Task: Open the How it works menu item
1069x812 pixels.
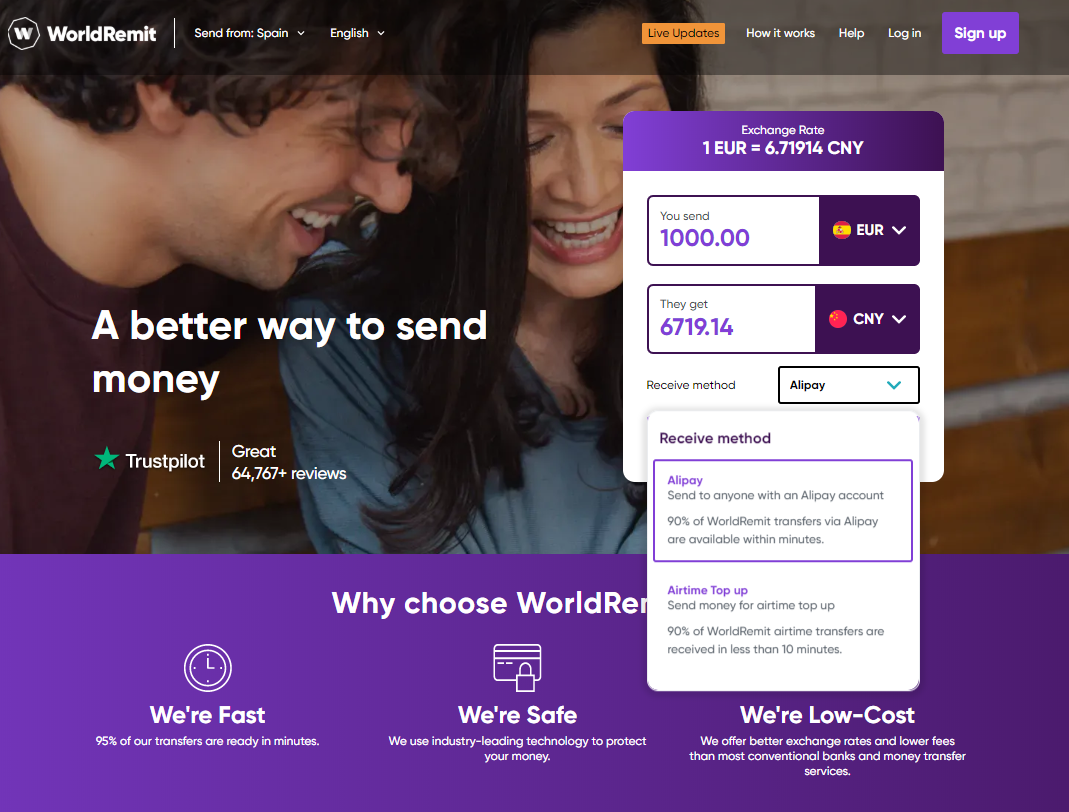Action: tap(780, 33)
